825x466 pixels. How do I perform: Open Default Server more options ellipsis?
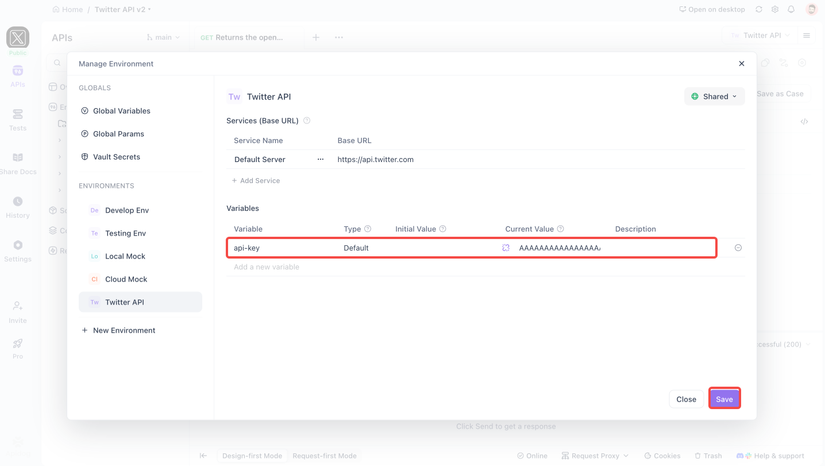320,159
